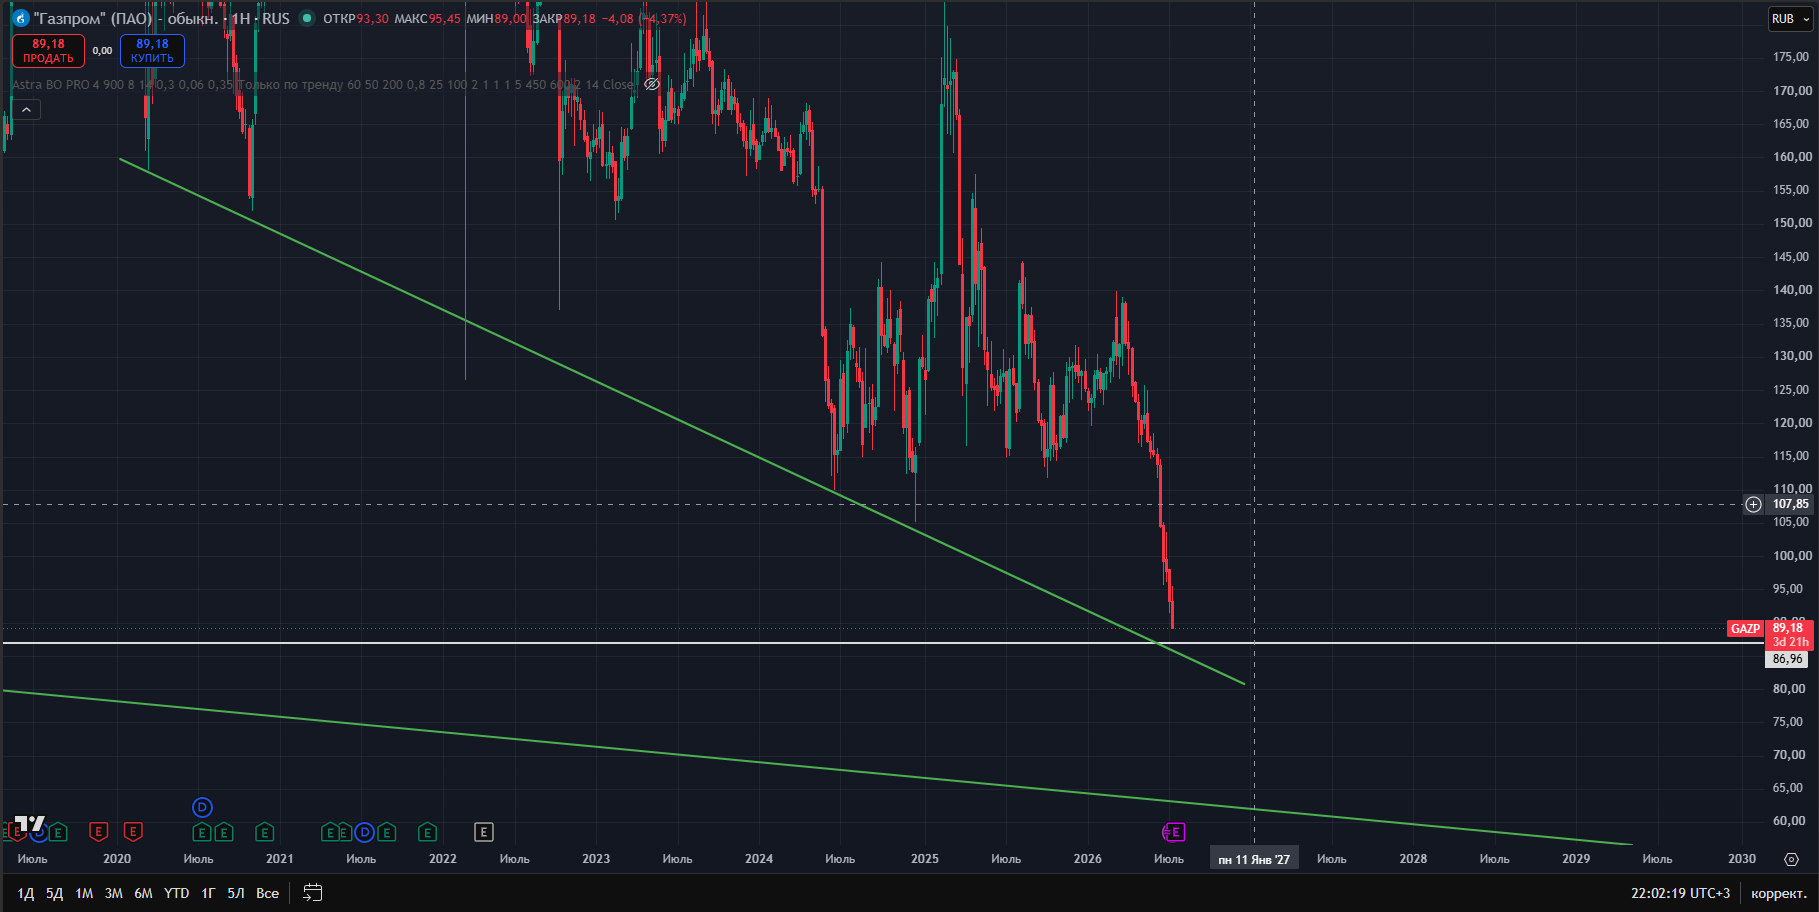Screen dimensions: 1819x912
Task: Select the Все time range
Action: [267, 893]
